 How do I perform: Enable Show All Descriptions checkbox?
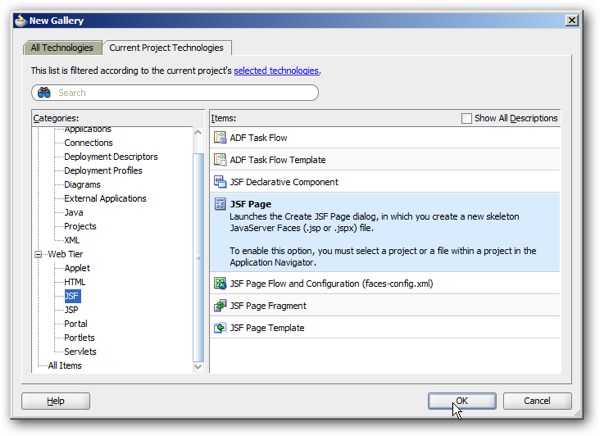(466, 118)
